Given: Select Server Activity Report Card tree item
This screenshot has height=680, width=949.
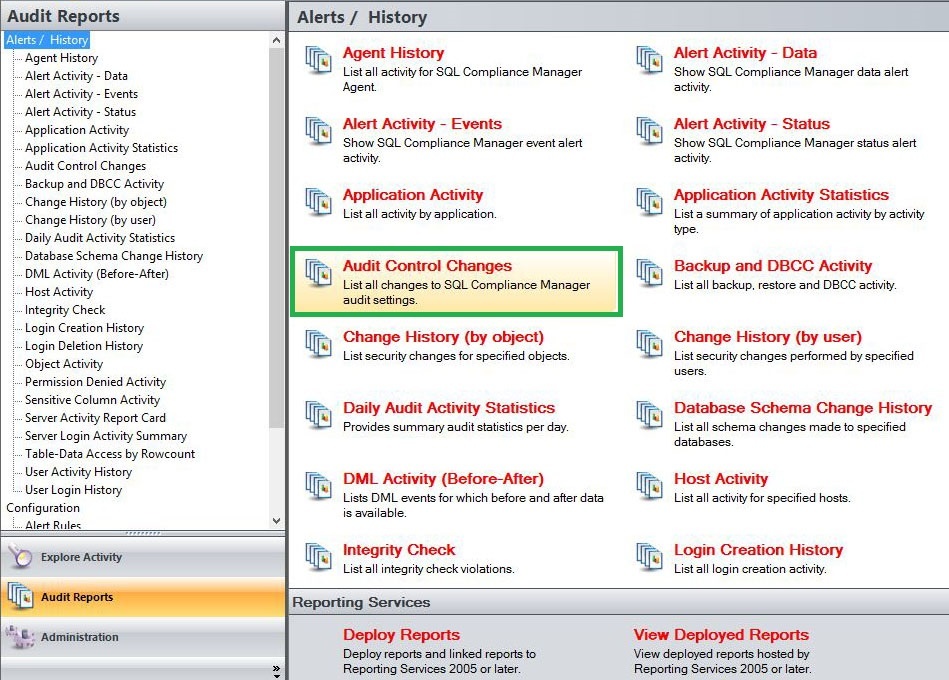Looking at the screenshot, I should [x=95, y=418].
